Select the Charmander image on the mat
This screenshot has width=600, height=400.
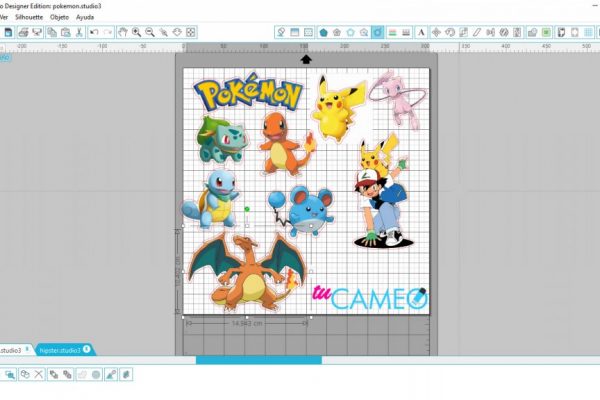286,144
